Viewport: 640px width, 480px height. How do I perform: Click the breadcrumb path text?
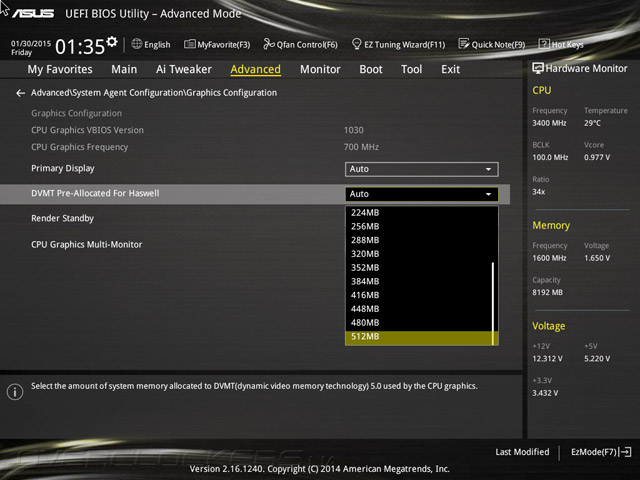click(x=154, y=93)
